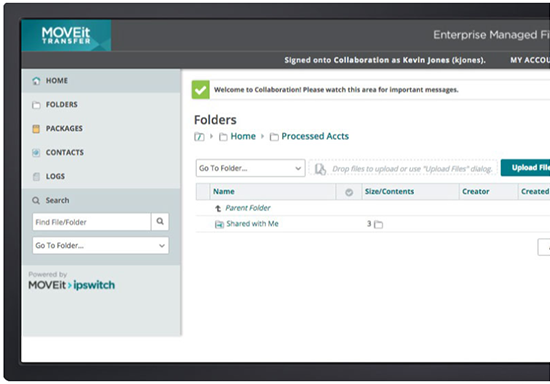Open the Processed Accts breadcrumb link
550x384 pixels.
[x=315, y=136]
